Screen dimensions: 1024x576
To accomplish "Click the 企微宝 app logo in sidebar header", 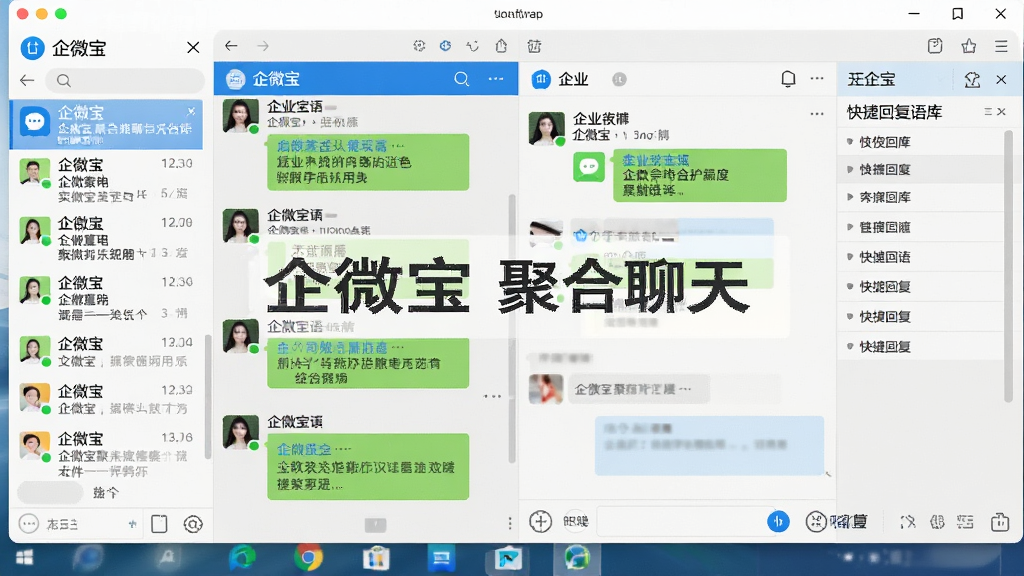I will tap(33, 48).
